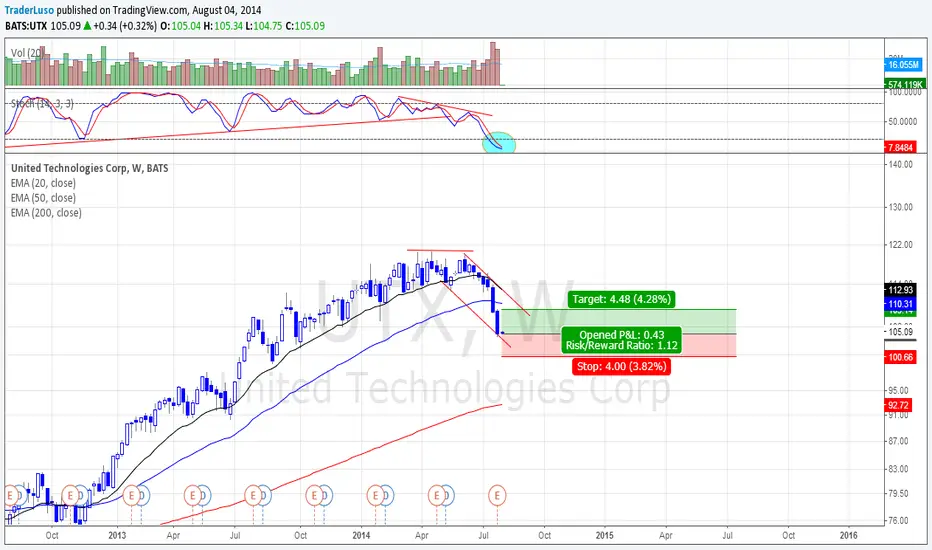This screenshot has height=550, width=932.
Task: Click the dividend D marker after 2013 label
Action: coord(143,495)
